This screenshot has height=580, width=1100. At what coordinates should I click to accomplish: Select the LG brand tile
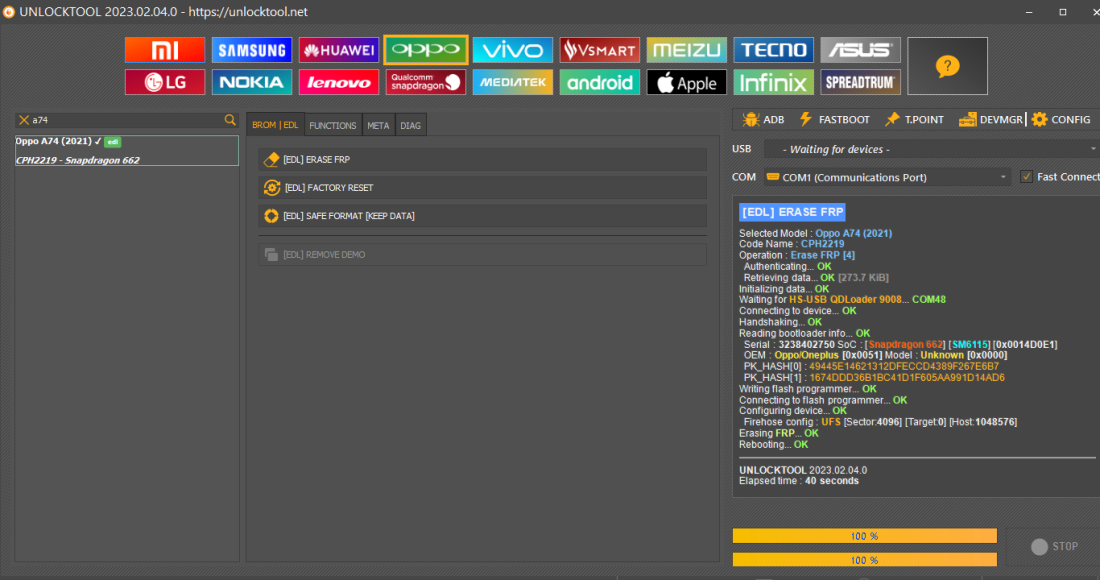(165, 82)
